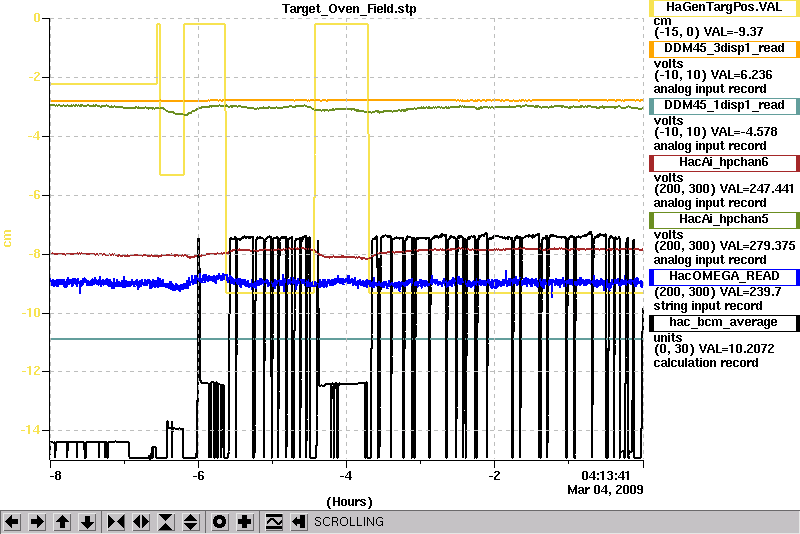Viewport: 800px width, 534px height.
Task: Select the HacOMEGA_READ legend entry
Action: 724,276
